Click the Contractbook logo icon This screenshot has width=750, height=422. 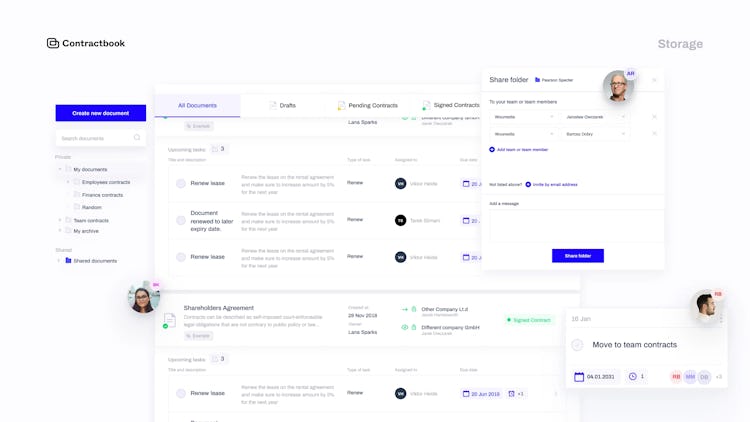click(53, 43)
